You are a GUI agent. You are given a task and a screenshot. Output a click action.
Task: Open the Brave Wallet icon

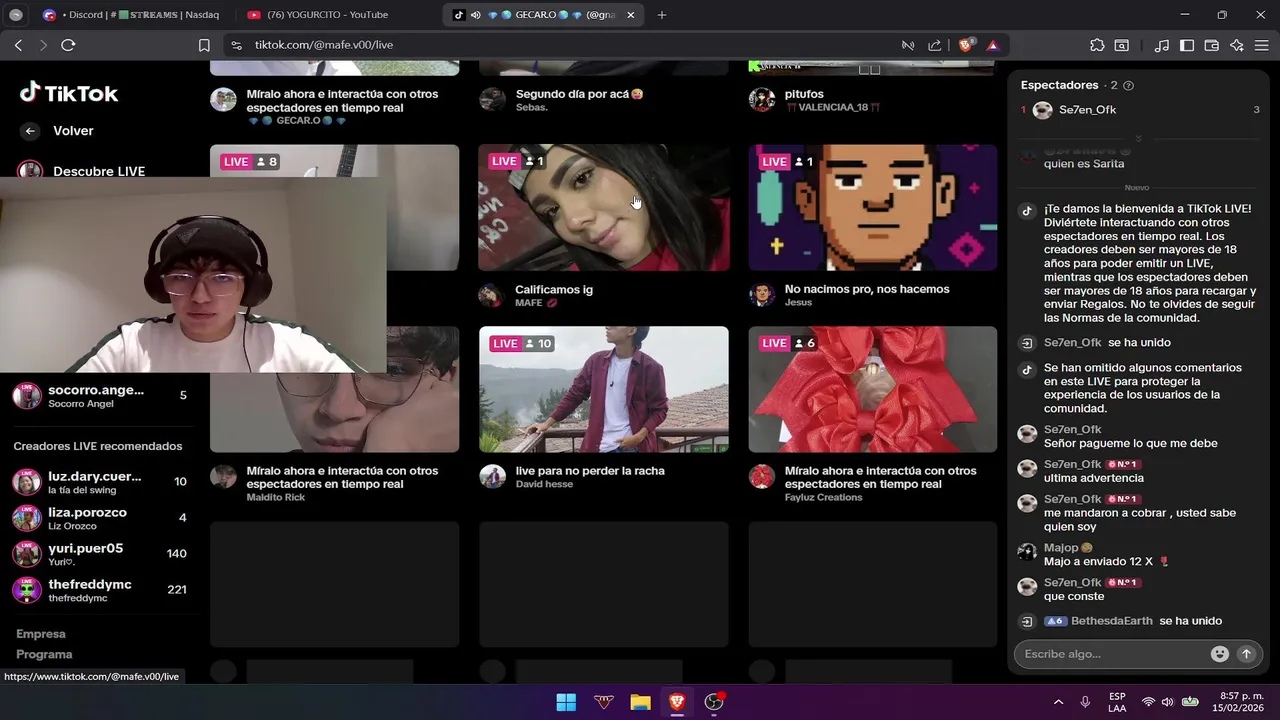(x=1212, y=45)
